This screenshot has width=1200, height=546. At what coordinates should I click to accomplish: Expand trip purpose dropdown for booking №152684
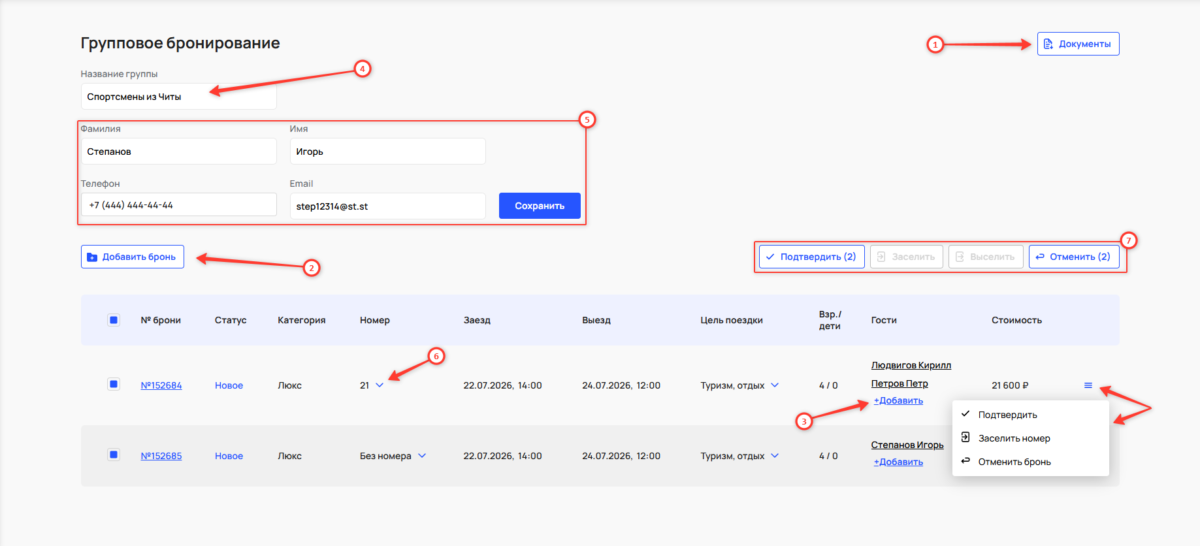tap(774, 385)
